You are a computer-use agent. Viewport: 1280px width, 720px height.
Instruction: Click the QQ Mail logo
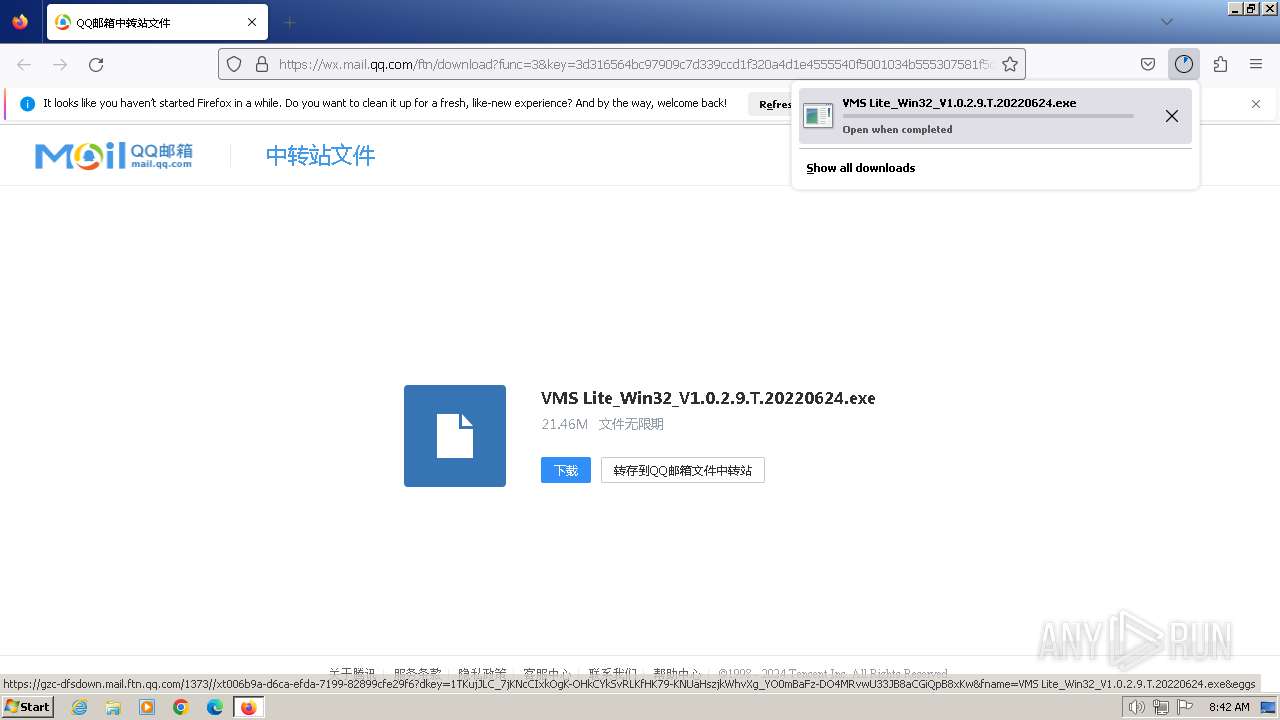(114, 155)
